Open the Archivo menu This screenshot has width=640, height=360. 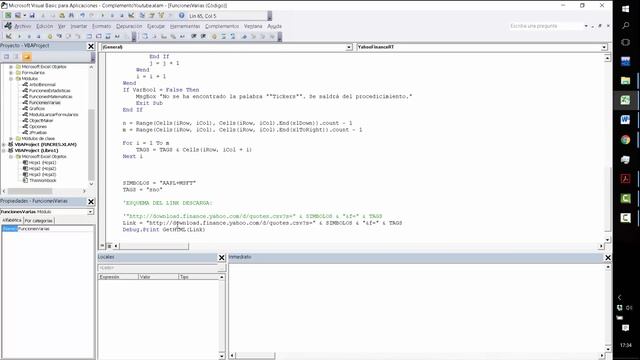coord(23,26)
